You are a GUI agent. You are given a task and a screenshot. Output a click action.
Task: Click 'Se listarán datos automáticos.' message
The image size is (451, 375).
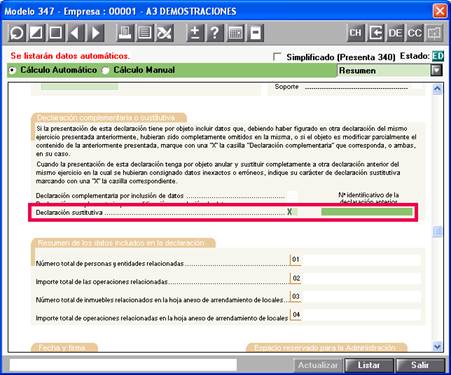[x=70, y=56]
